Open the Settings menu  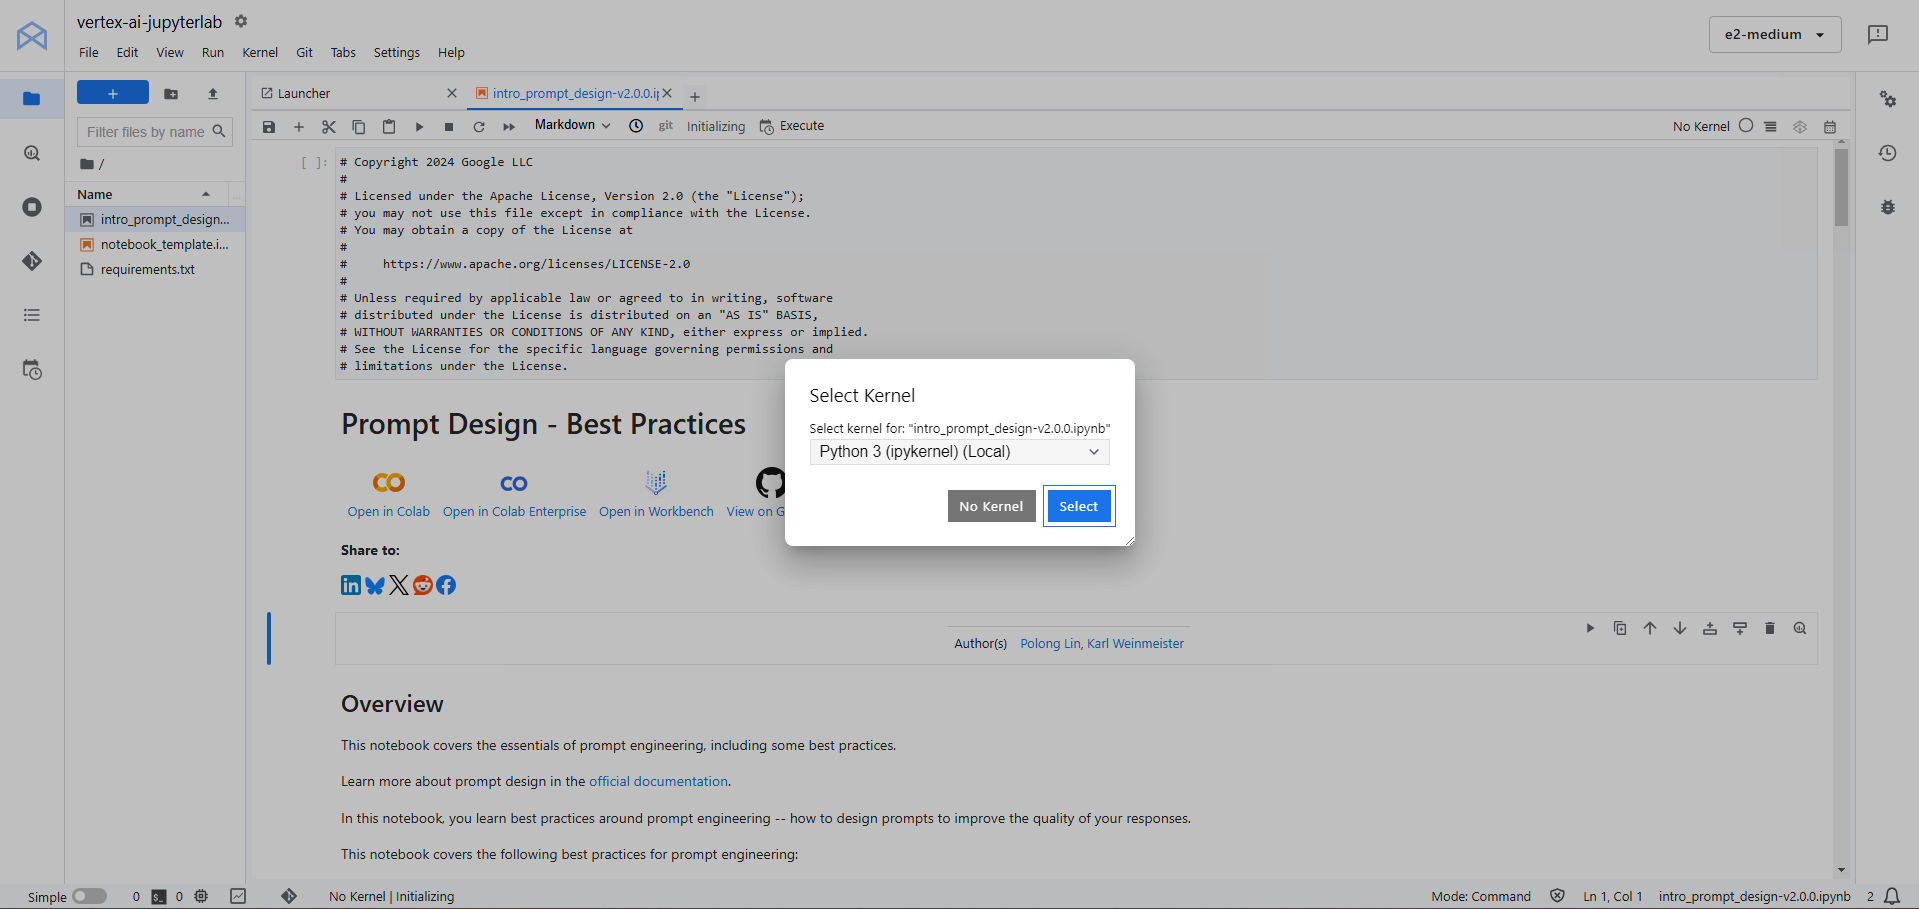pos(397,52)
